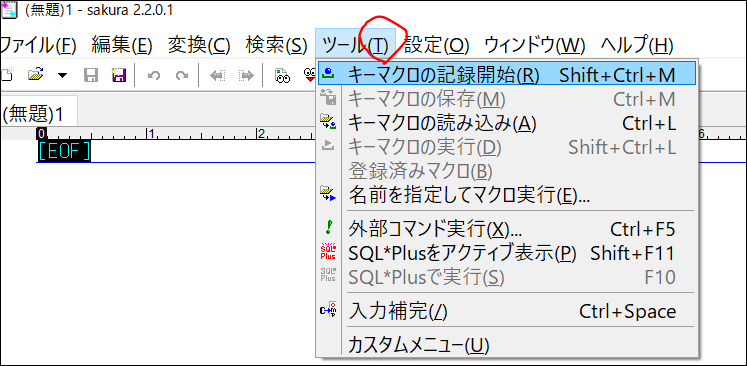747x366 pixels.
Task: Close the ツール(T) menu header
Action: (x=355, y=45)
